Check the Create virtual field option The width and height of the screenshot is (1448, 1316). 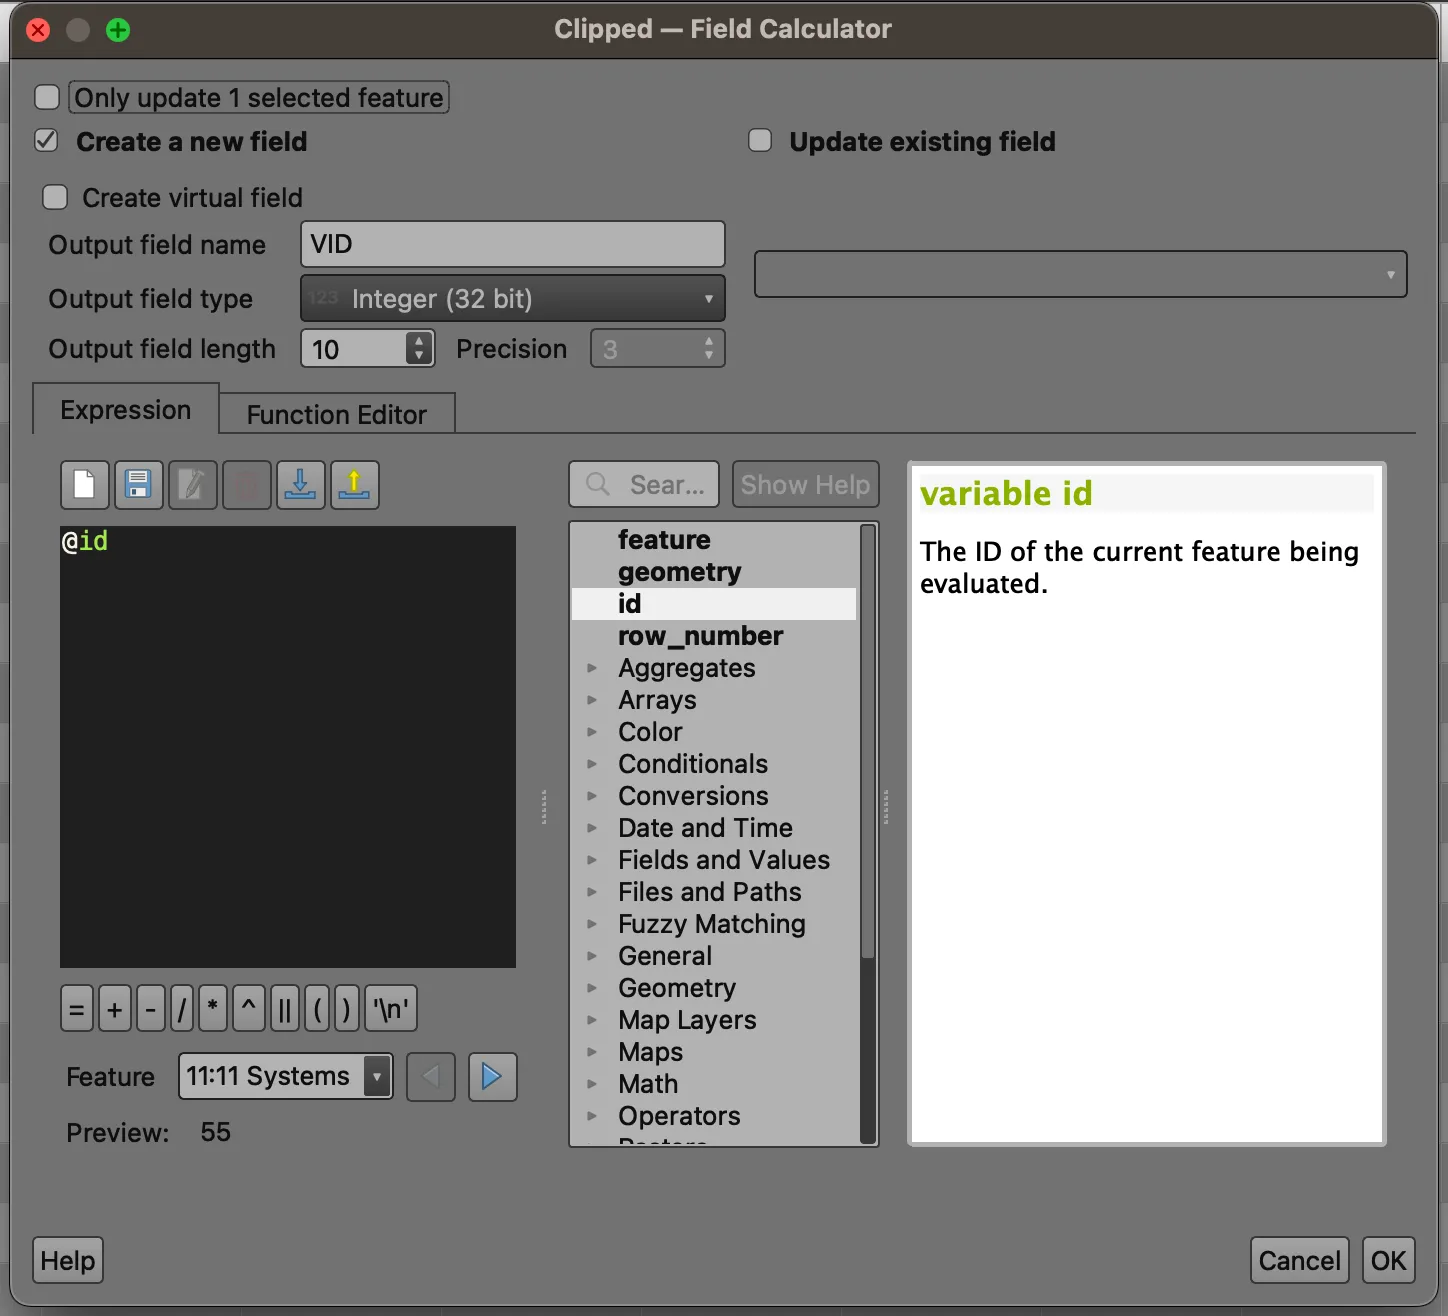click(55, 198)
